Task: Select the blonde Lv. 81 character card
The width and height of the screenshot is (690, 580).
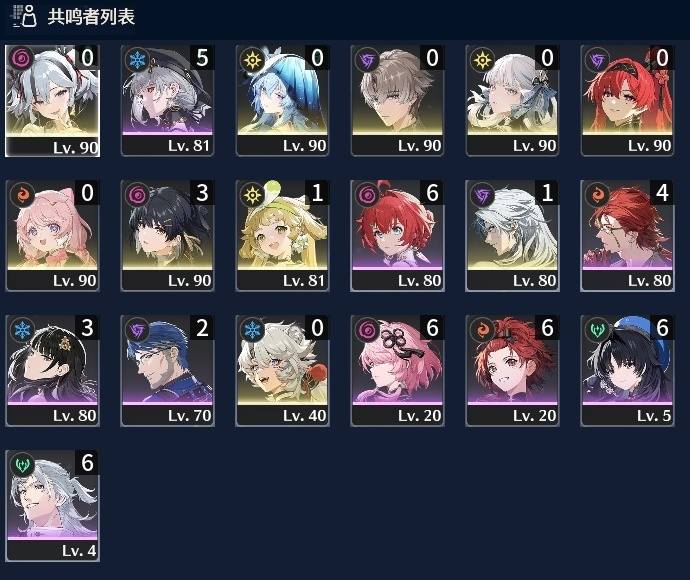Action: pyautogui.click(x=283, y=235)
